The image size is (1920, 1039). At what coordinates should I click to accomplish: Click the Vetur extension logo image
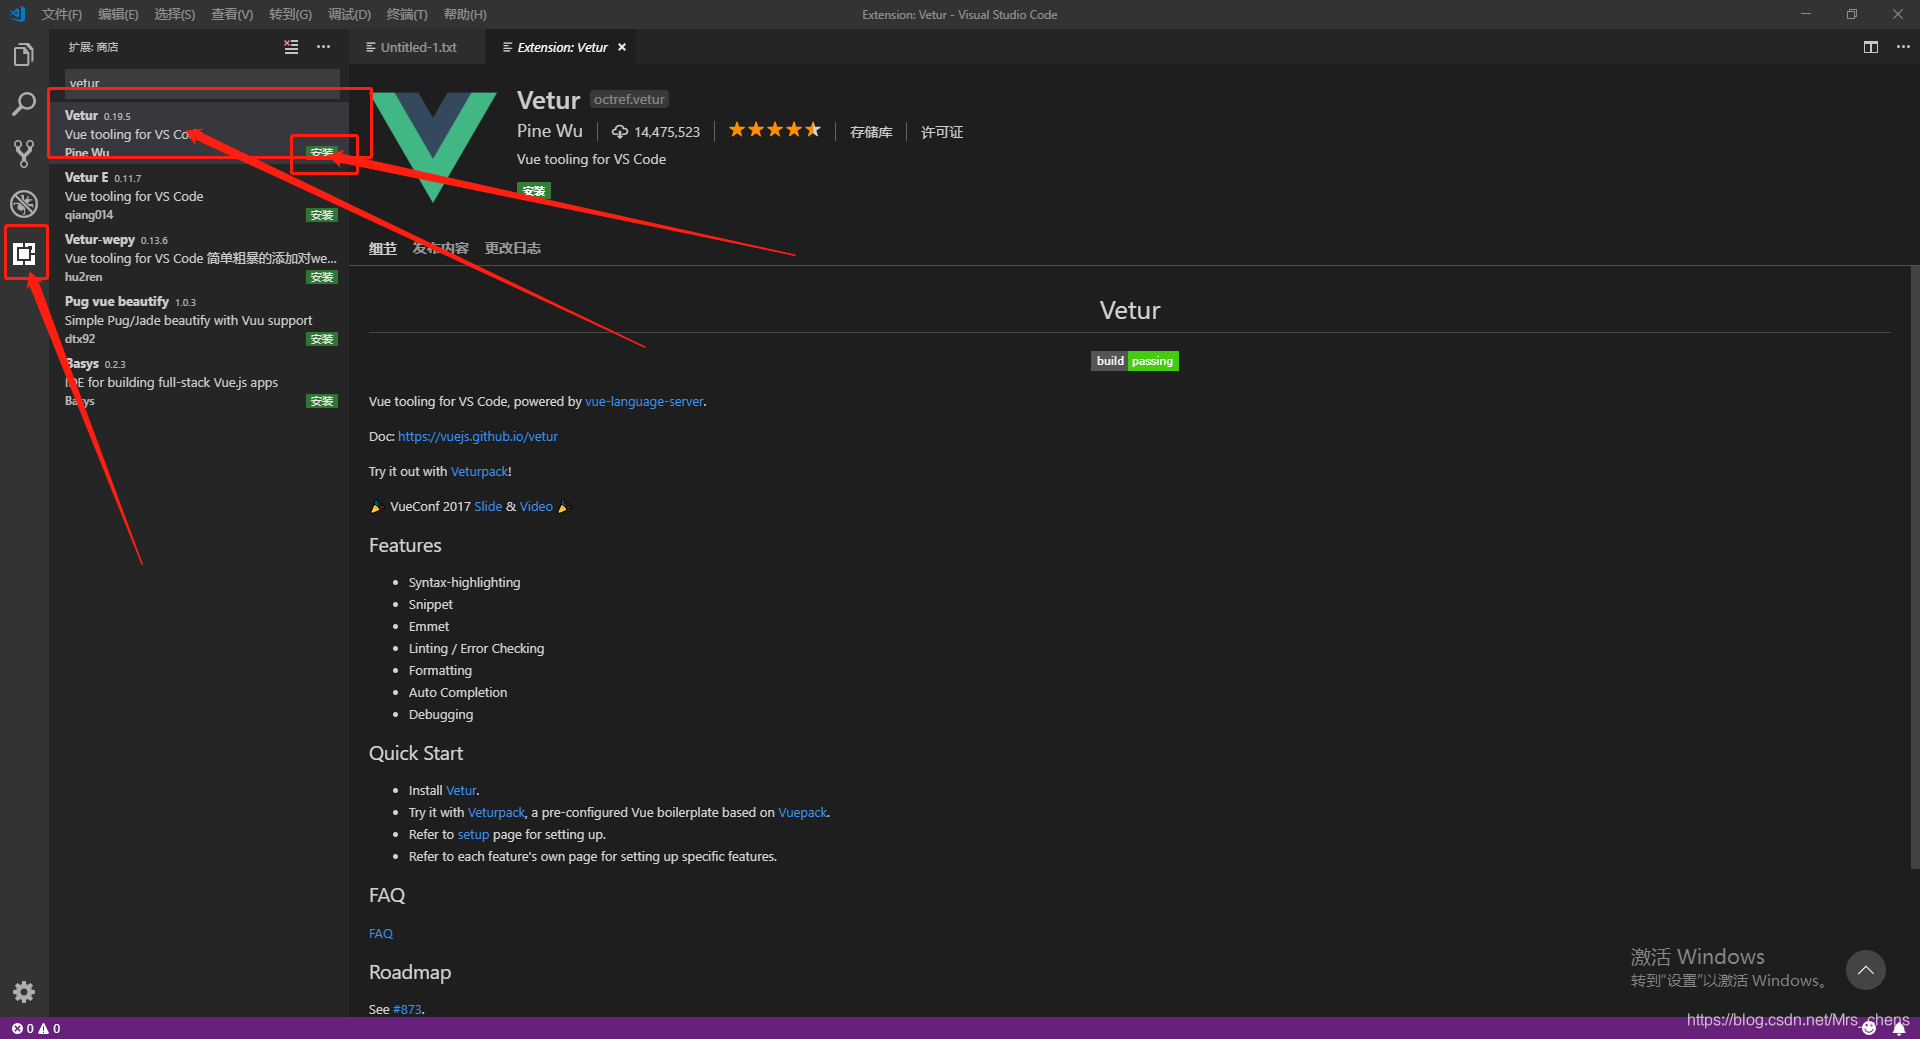click(433, 146)
